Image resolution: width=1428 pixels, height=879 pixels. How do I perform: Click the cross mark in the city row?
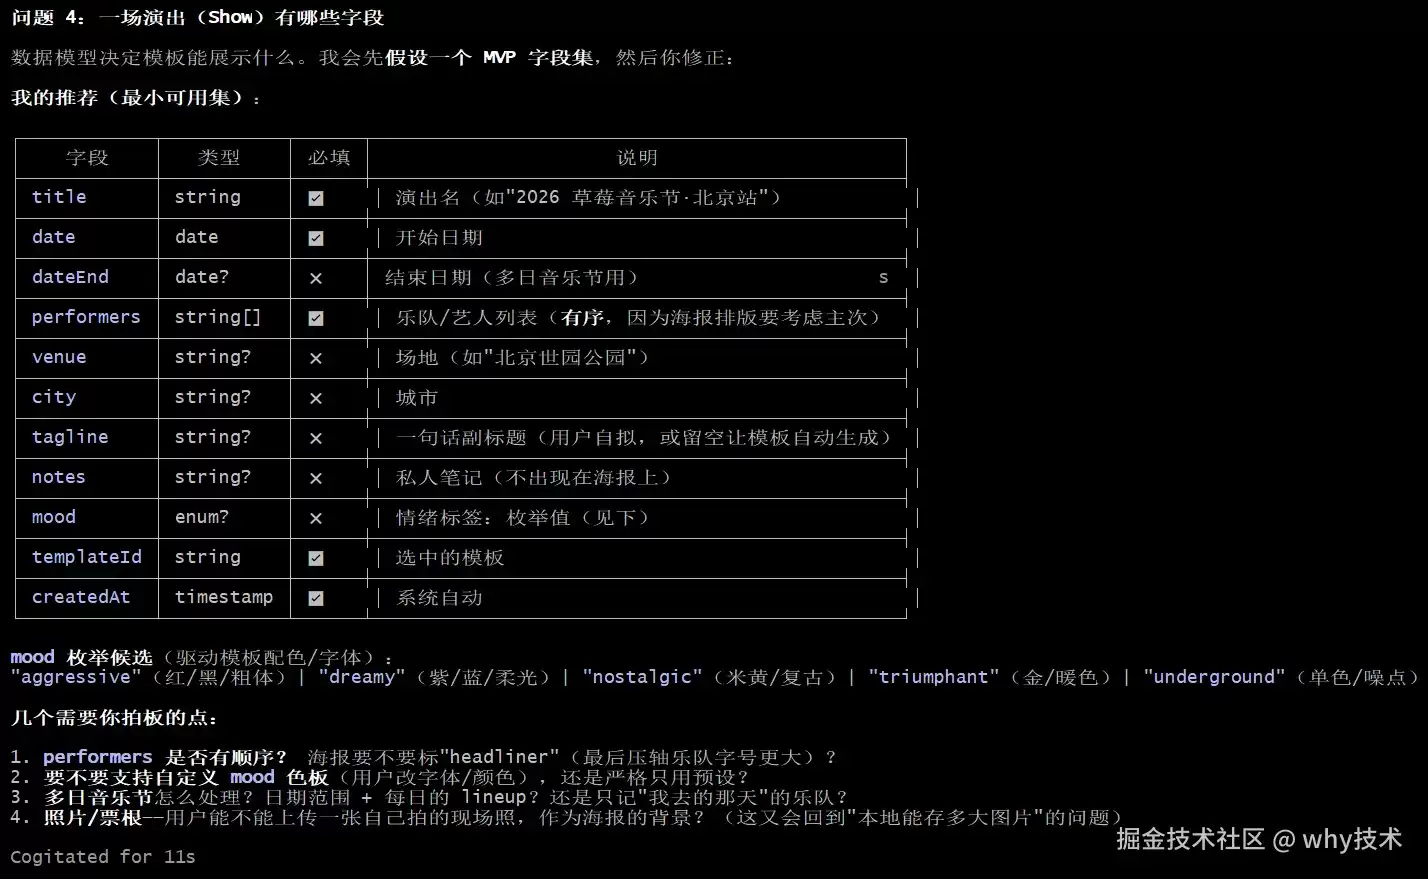[x=316, y=398]
